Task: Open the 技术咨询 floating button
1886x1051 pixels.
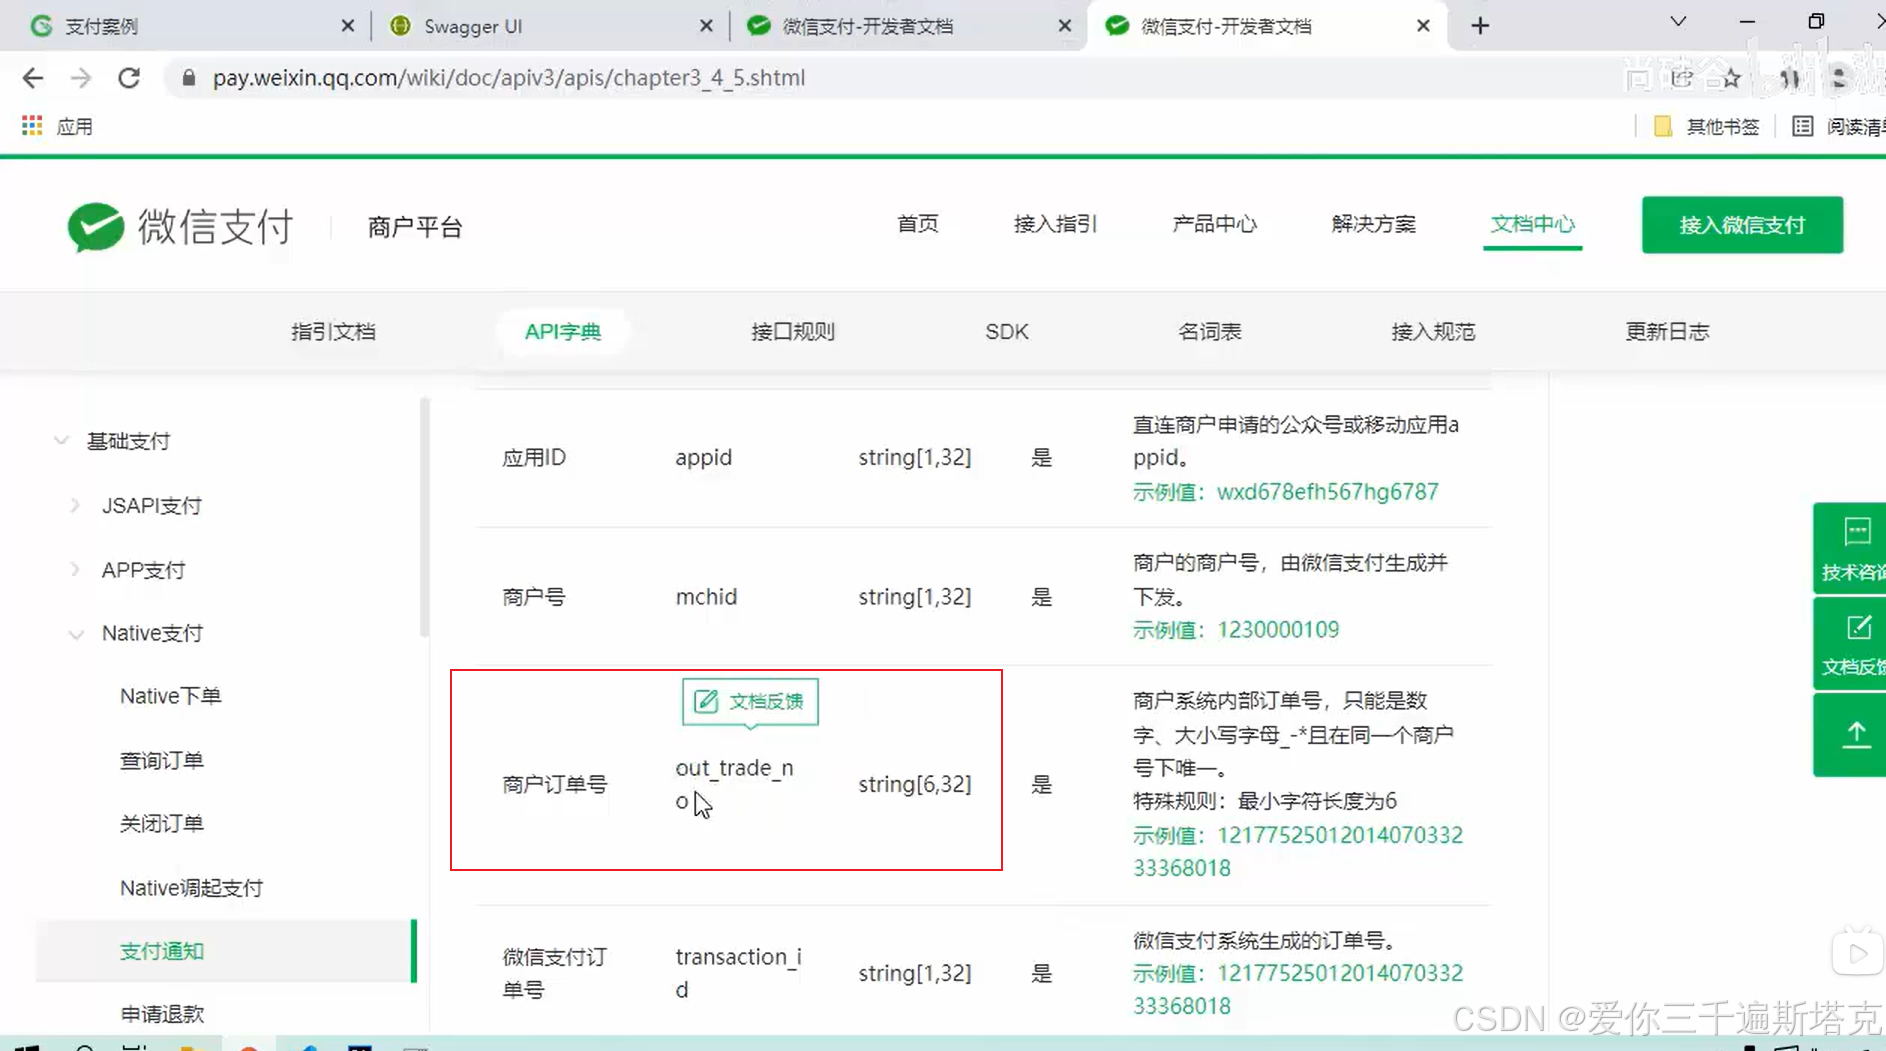Action: click(1850, 548)
